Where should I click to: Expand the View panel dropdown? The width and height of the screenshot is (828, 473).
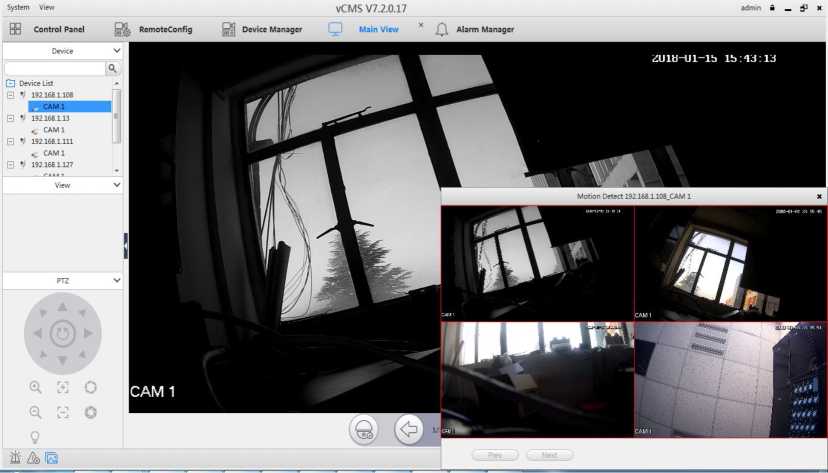coord(117,185)
